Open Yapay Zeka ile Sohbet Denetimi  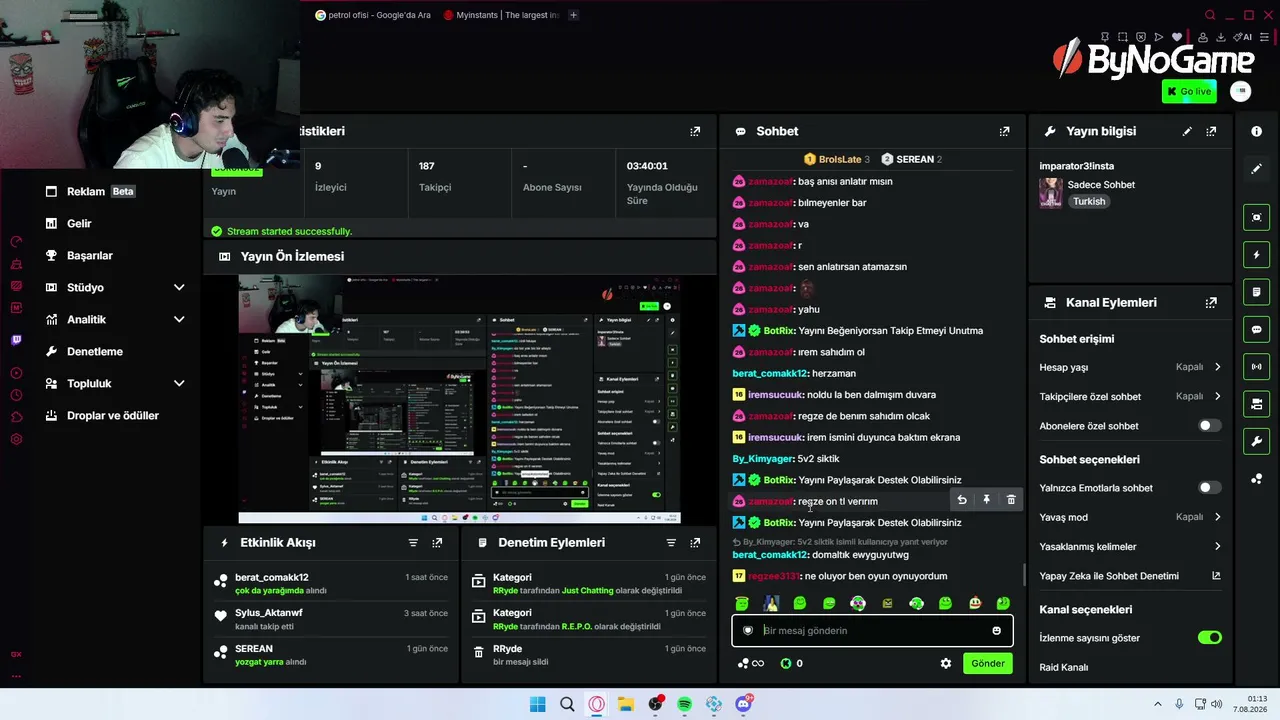pos(1130,576)
